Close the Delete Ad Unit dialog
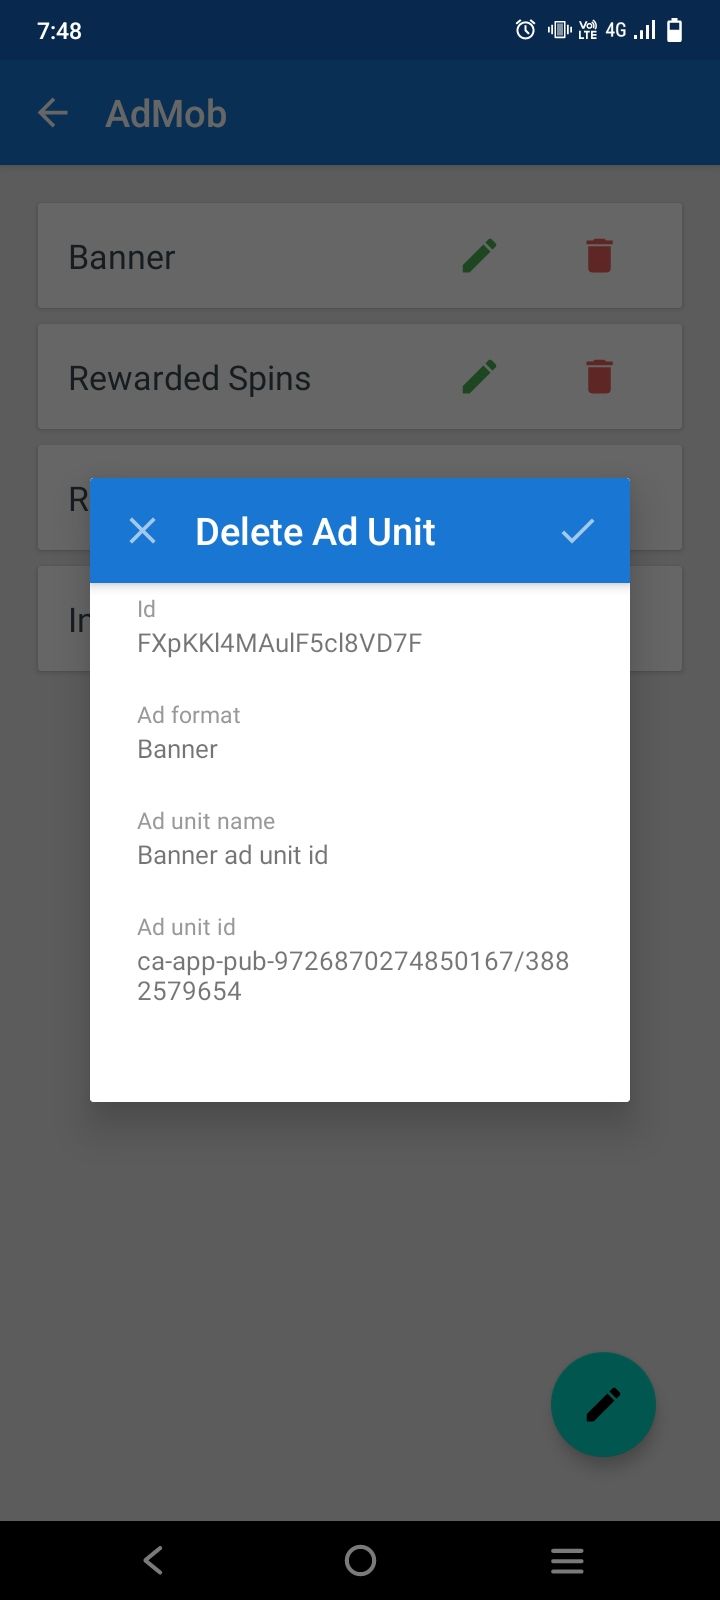Image resolution: width=720 pixels, height=1600 pixels. pyautogui.click(x=143, y=531)
